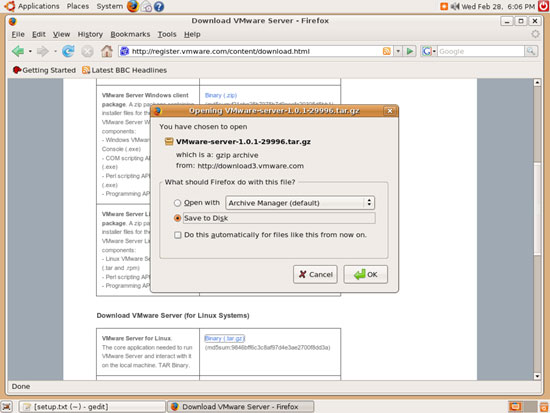Open the Latest BBC Headlines bookmark
Viewport: 550px width, 413px height.
125,70
